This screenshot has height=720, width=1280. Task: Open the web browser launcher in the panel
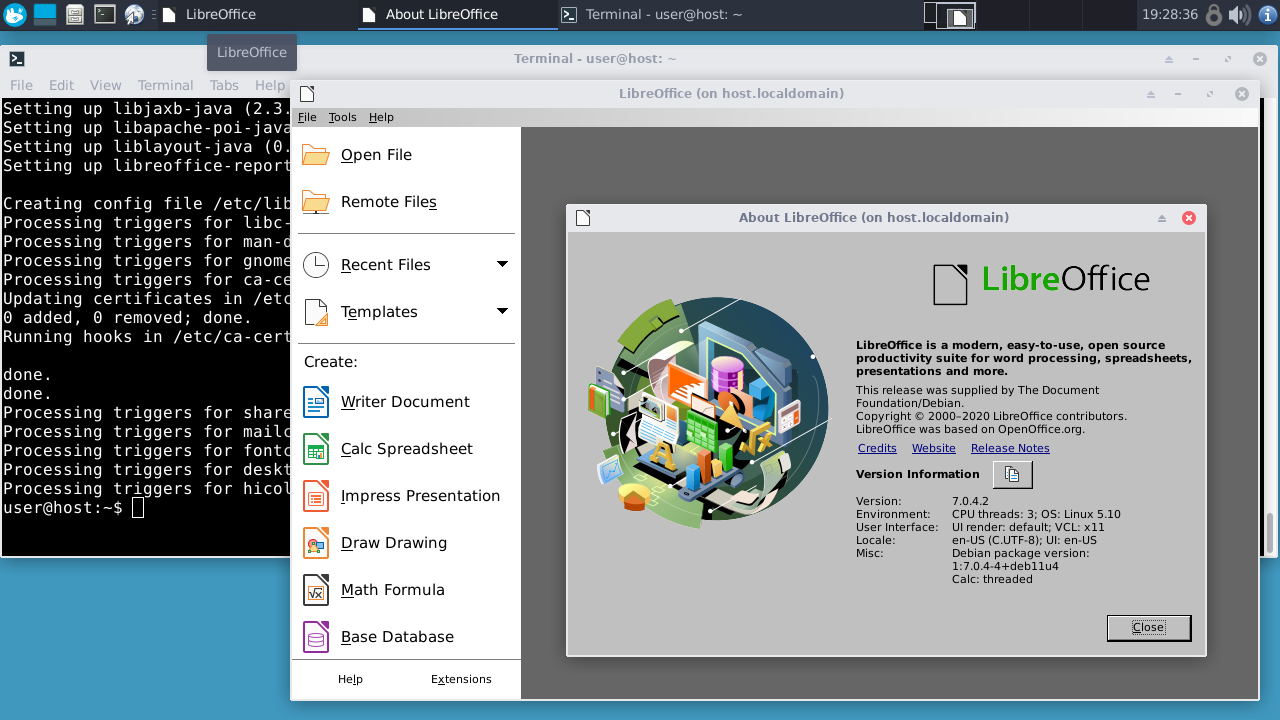coord(134,14)
